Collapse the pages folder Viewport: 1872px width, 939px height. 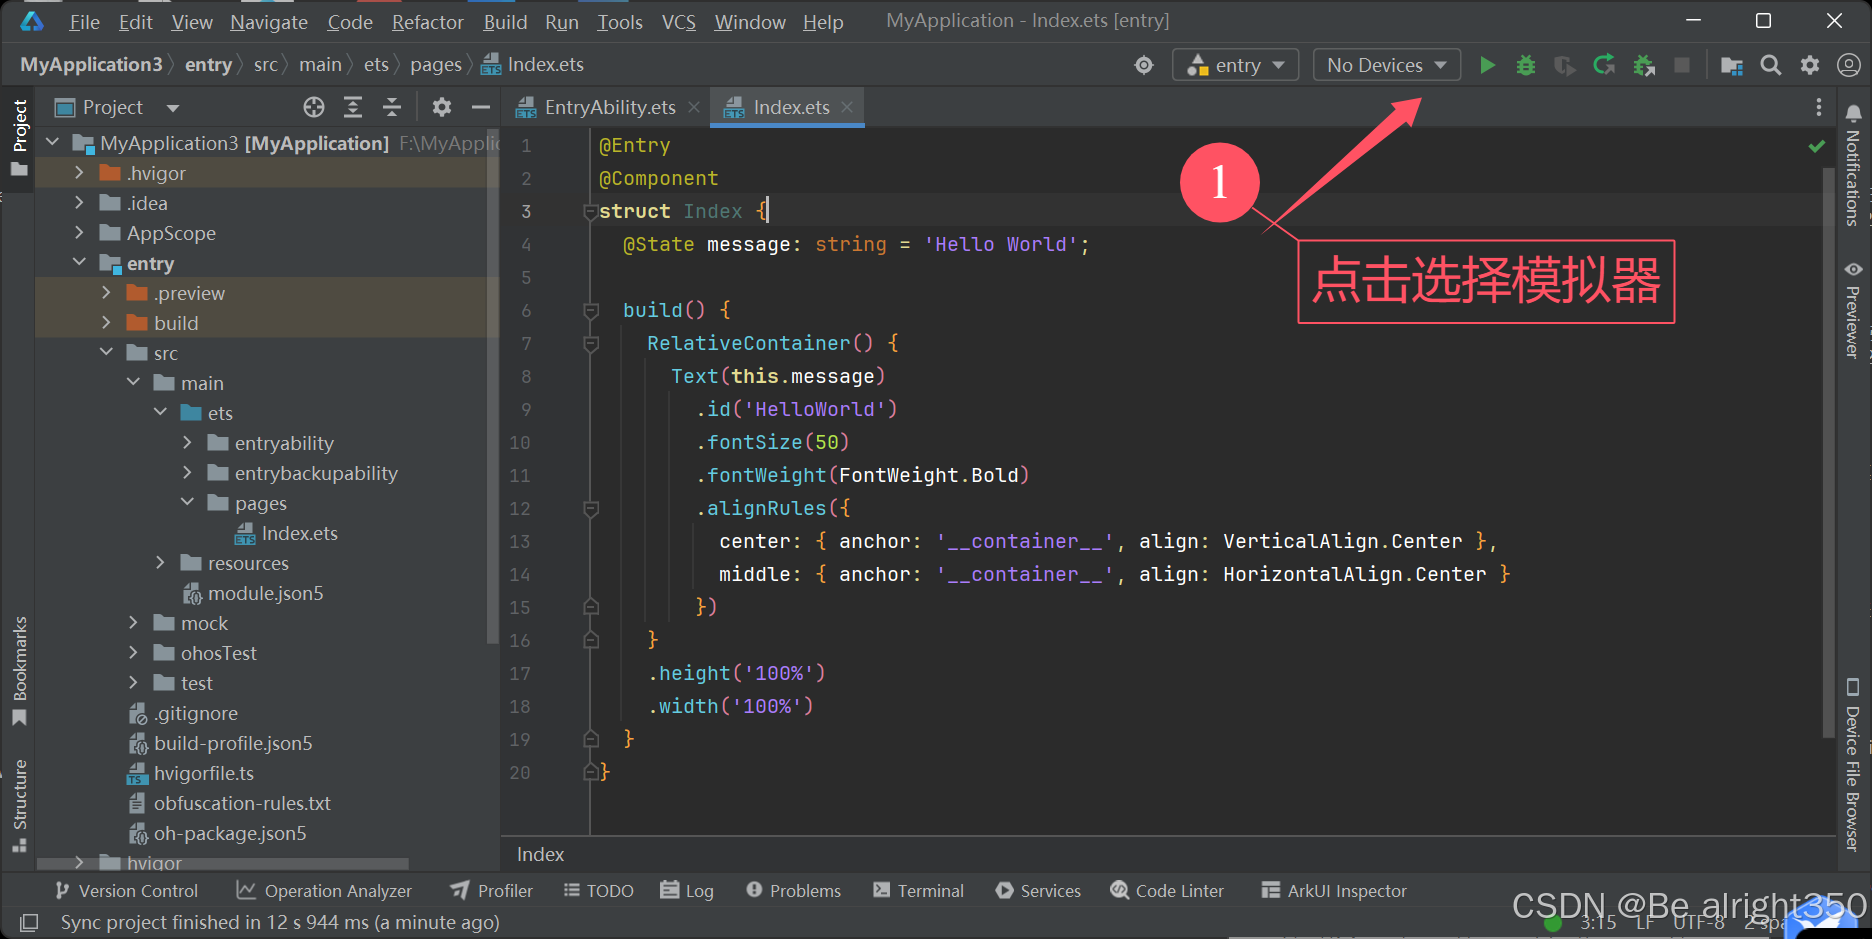click(187, 503)
